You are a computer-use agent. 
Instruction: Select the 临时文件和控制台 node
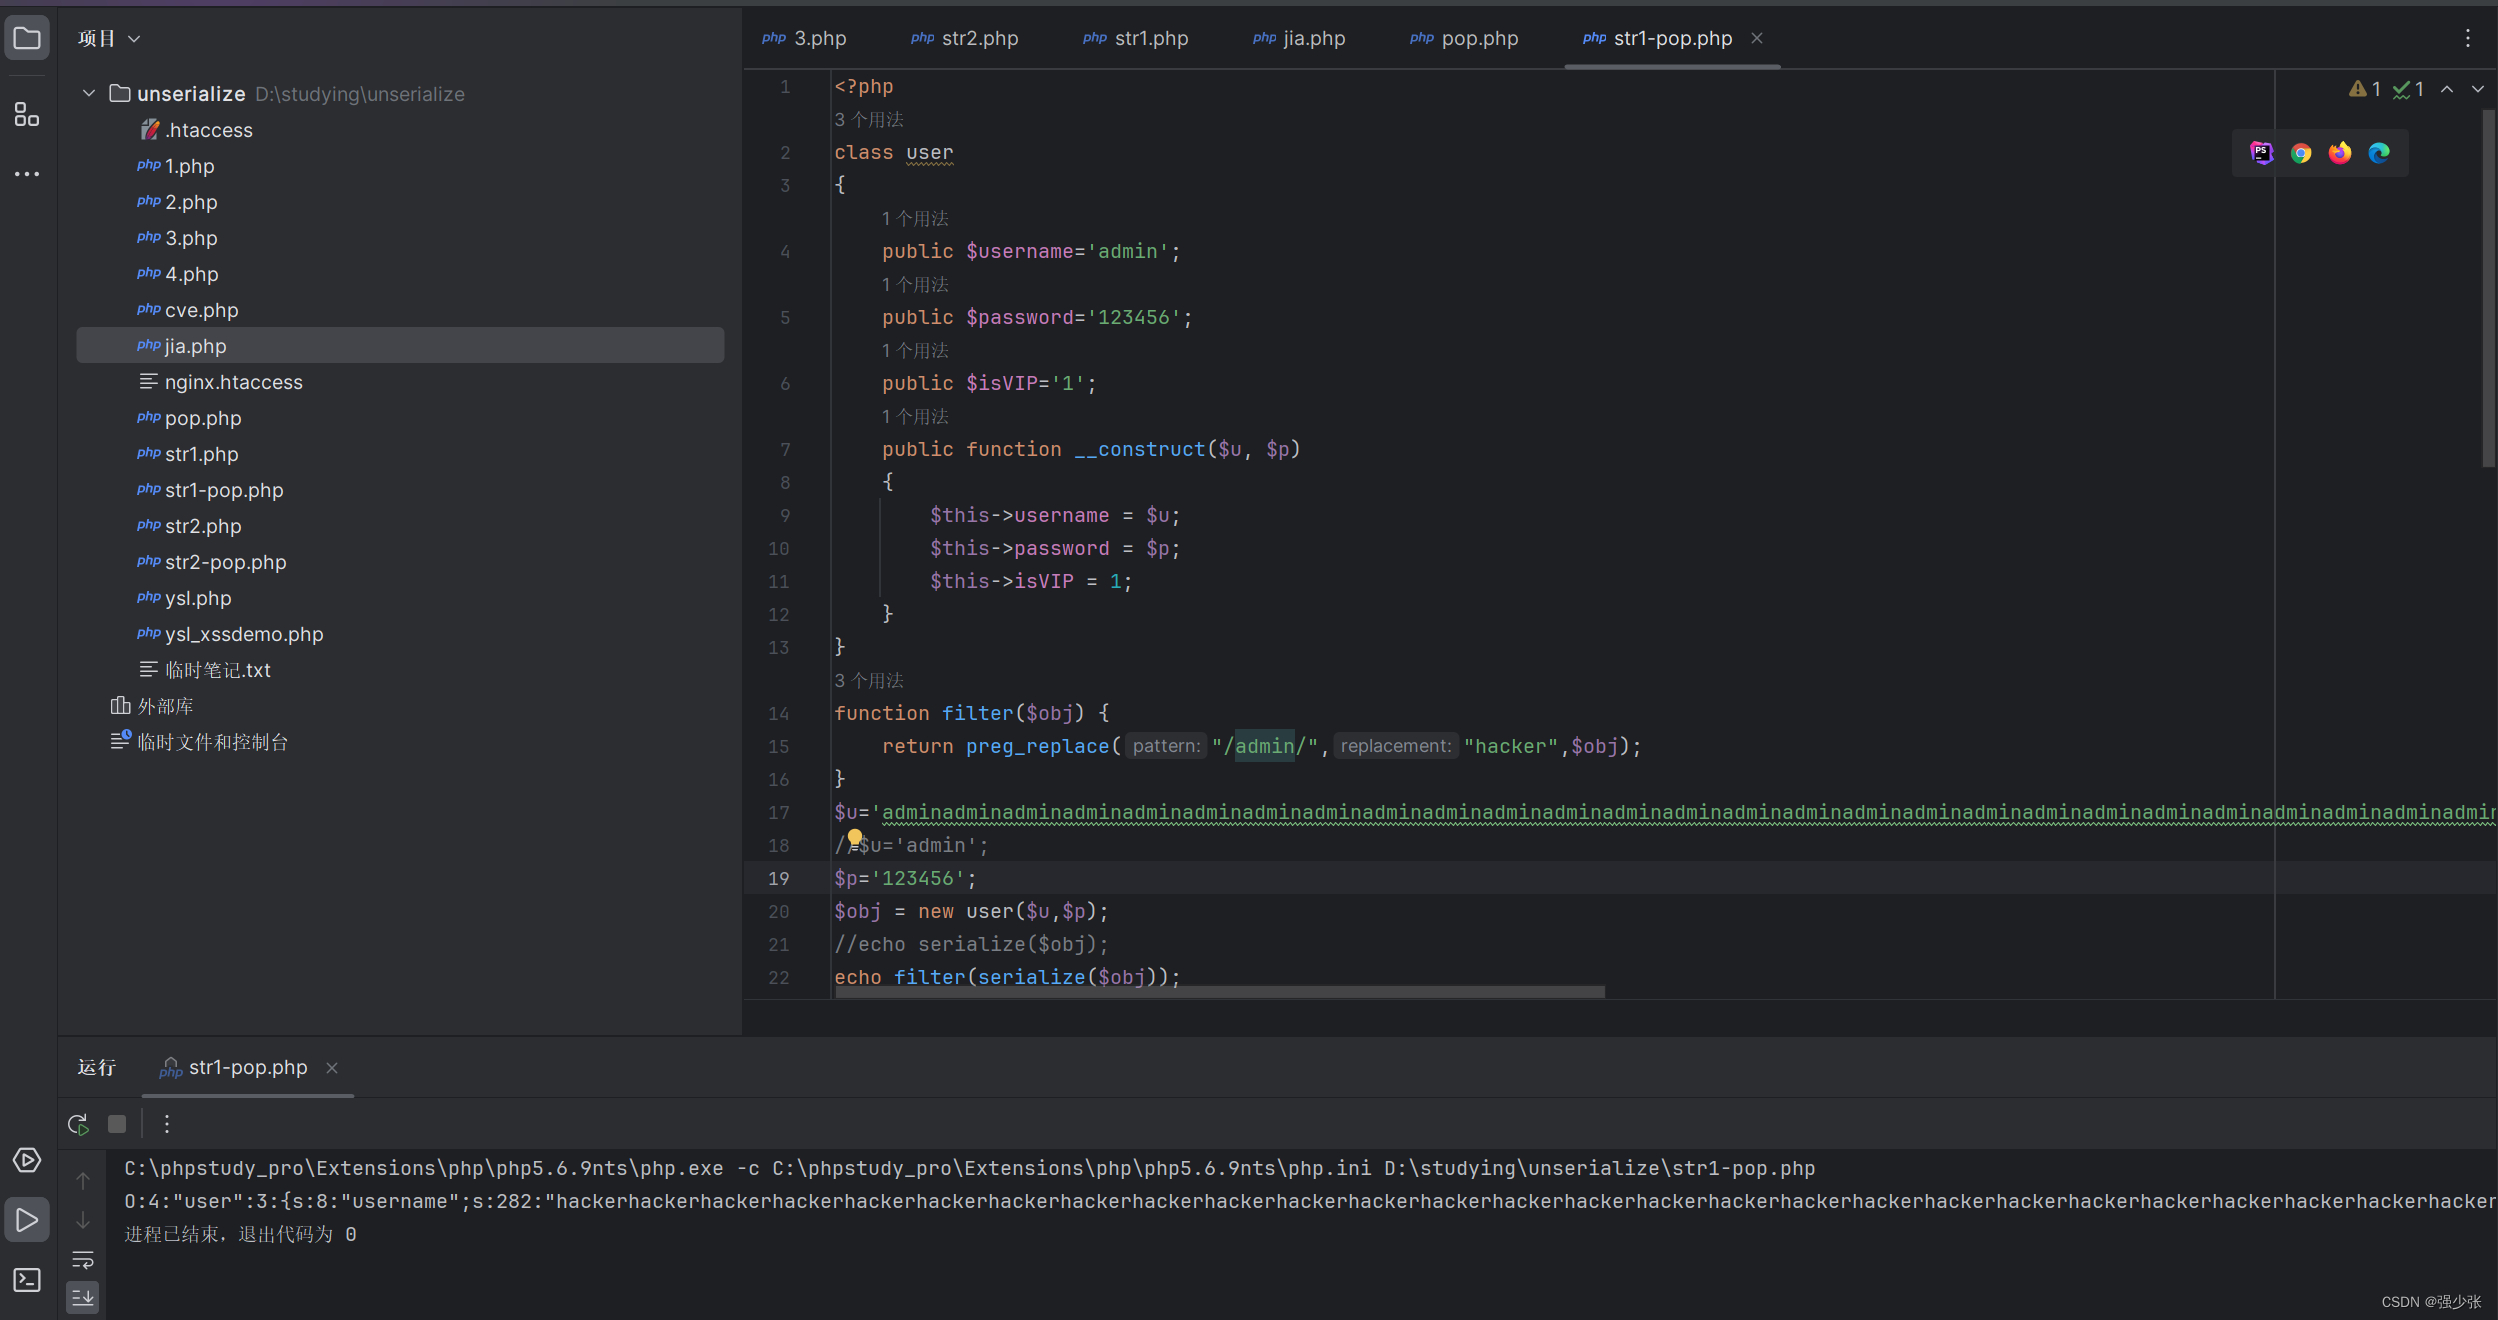tap(199, 742)
